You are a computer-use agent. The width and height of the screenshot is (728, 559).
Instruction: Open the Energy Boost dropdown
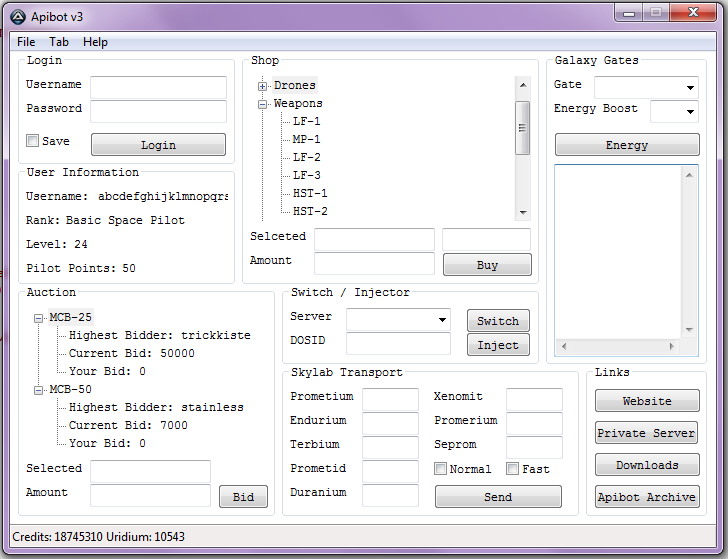(x=690, y=111)
